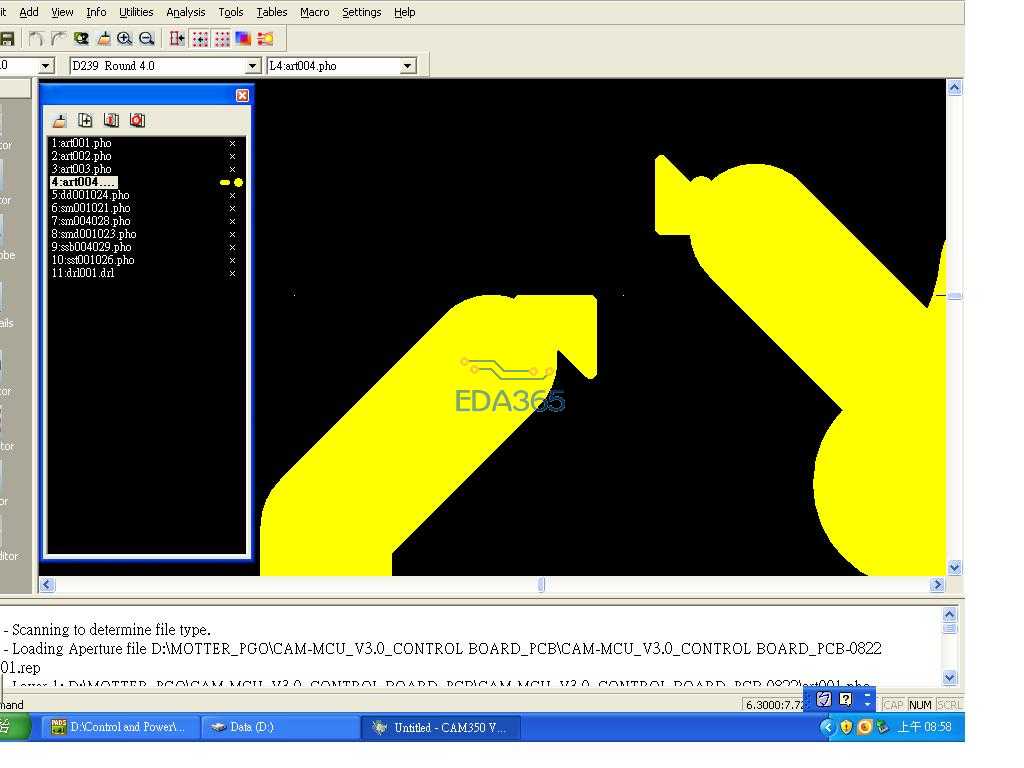Open the View menu

tap(62, 12)
